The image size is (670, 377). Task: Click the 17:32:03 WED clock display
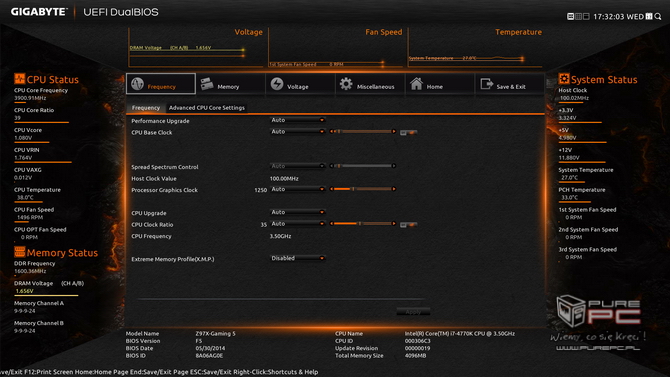pos(618,17)
